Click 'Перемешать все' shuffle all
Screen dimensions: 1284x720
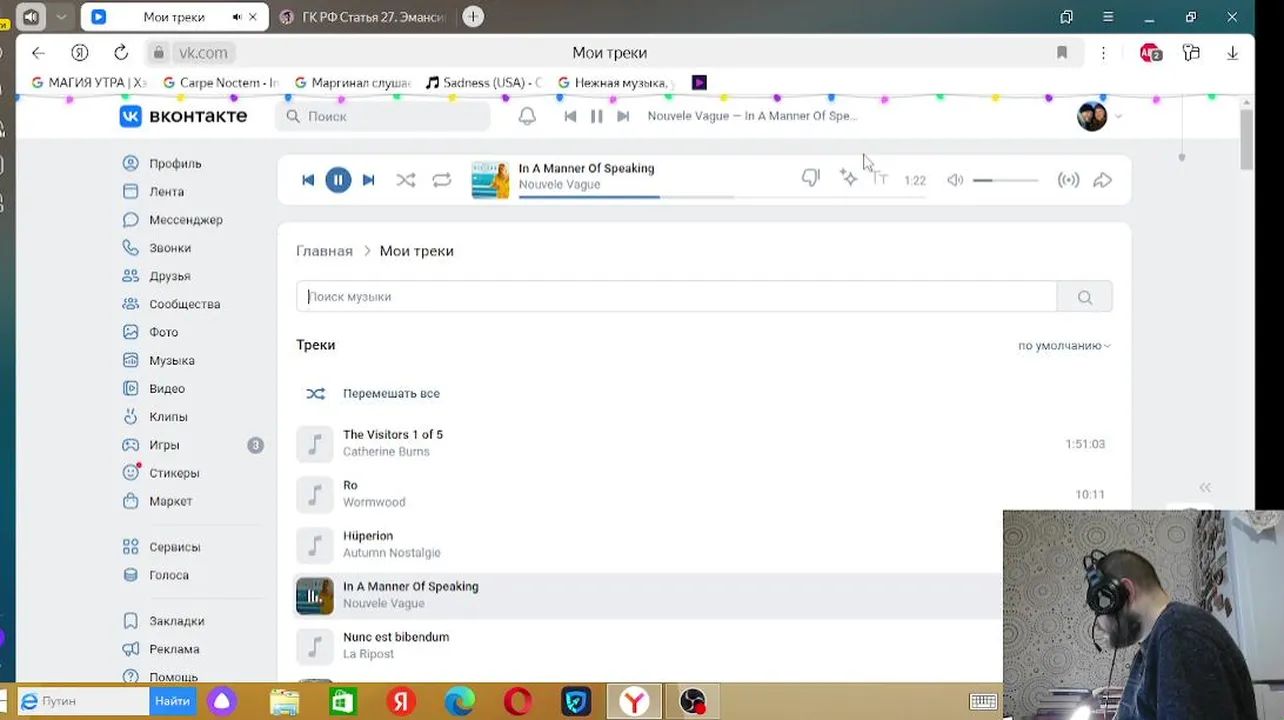click(391, 393)
